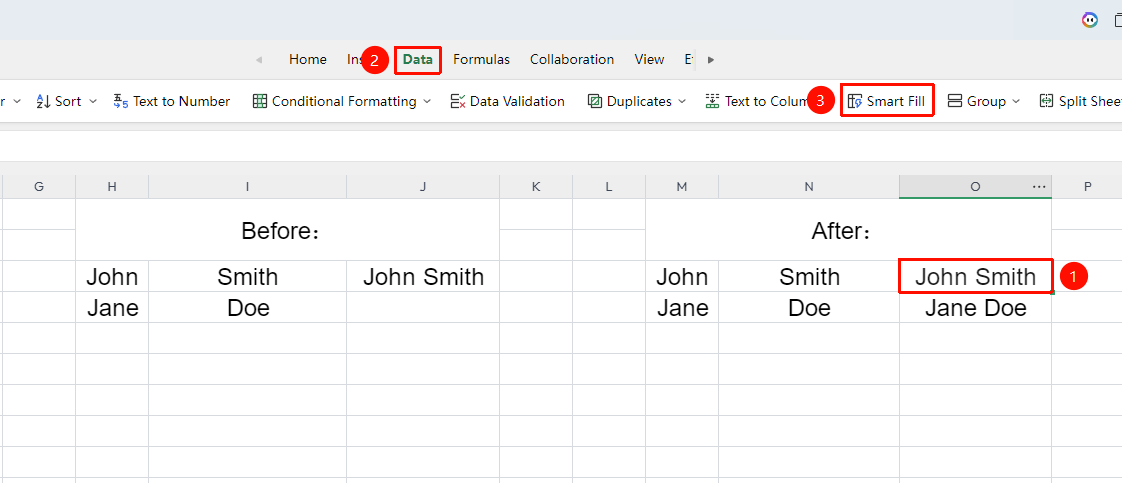Image resolution: width=1122 pixels, height=483 pixels.
Task: Select cell "Jane" in column M
Action: [x=682, y=308]
